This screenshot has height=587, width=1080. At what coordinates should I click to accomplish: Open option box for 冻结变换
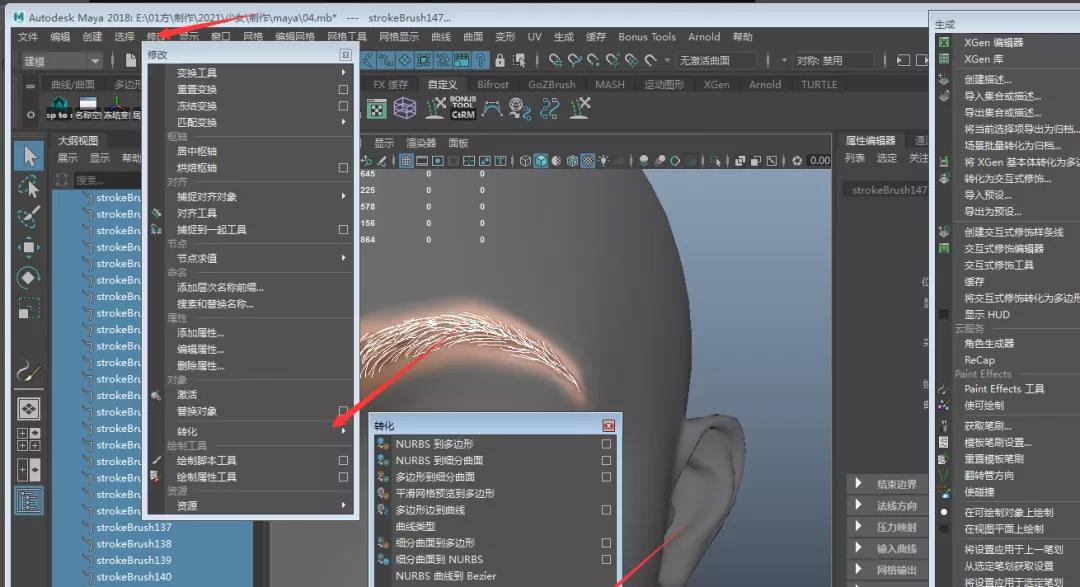pos(343,106)
